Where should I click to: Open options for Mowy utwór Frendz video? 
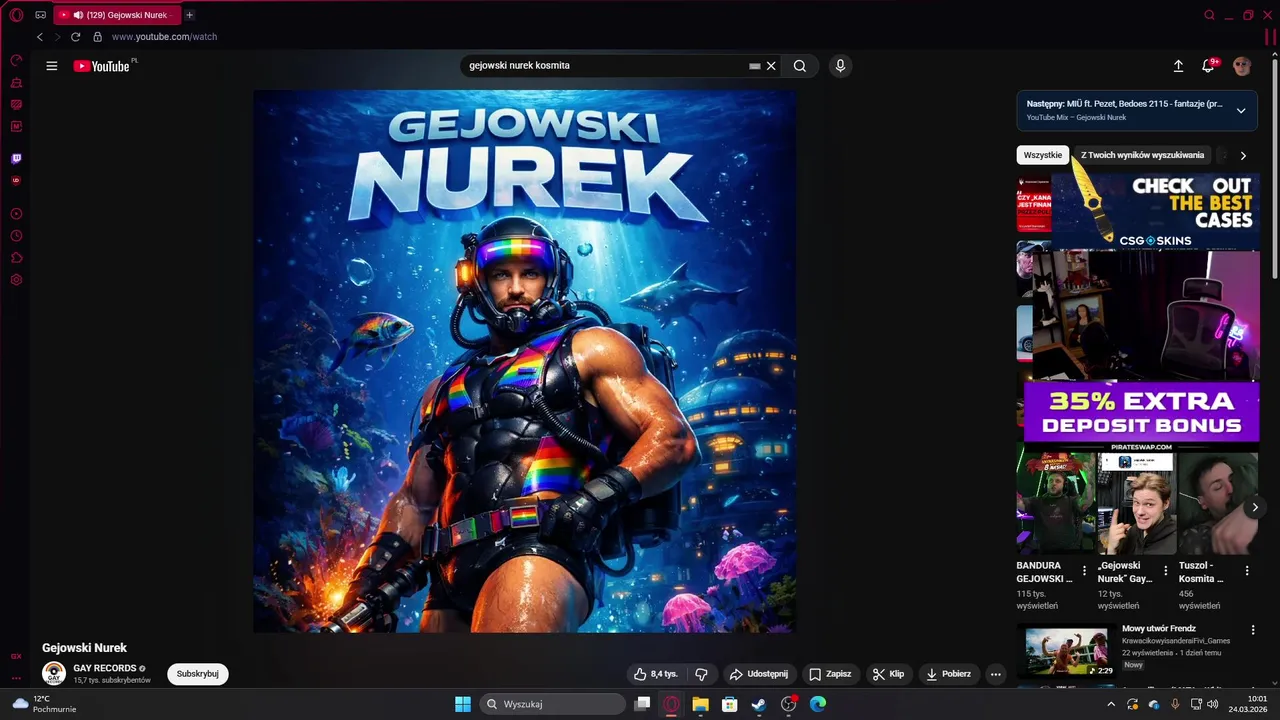[1253, 631]
